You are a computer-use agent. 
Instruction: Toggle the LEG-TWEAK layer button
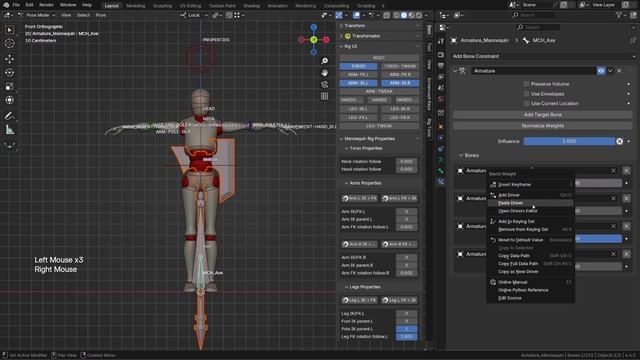pos(379,126)
